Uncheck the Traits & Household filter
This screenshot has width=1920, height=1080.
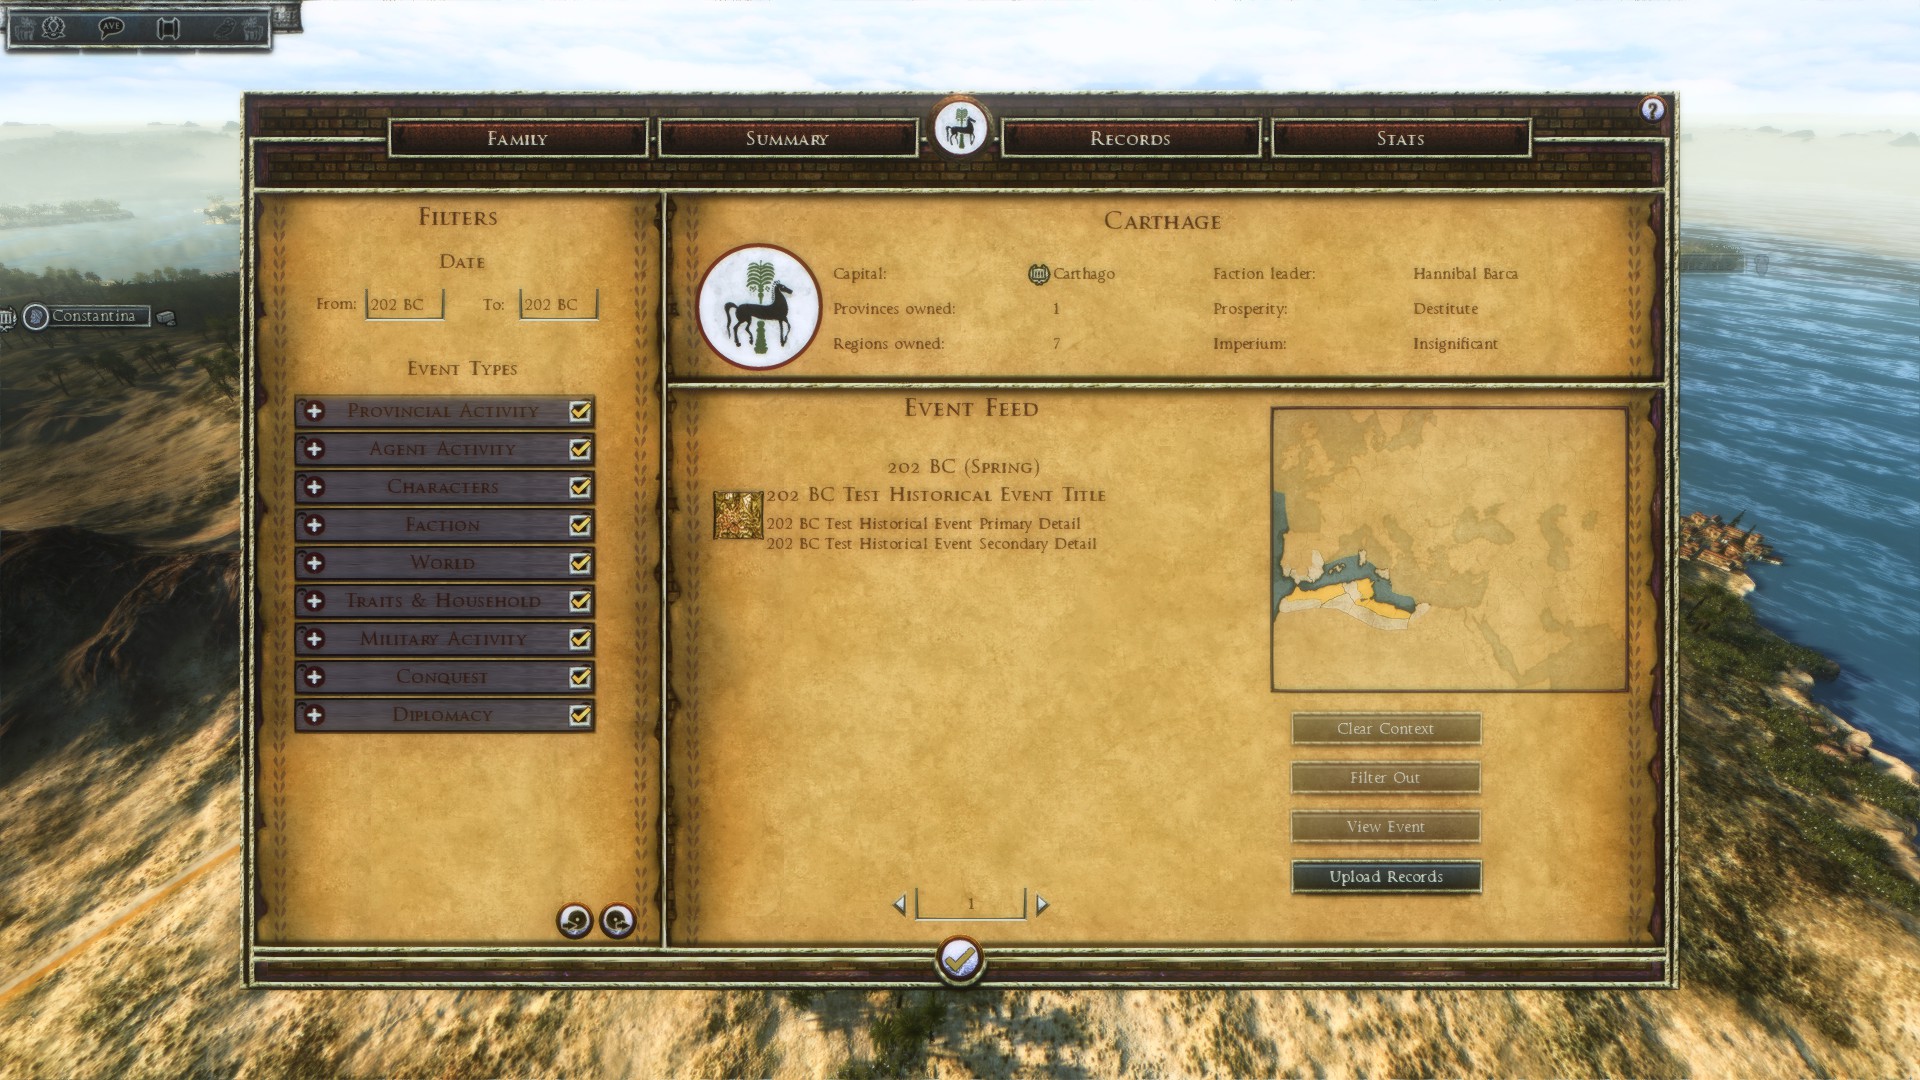pyautogui.click(x=580, y=601)
